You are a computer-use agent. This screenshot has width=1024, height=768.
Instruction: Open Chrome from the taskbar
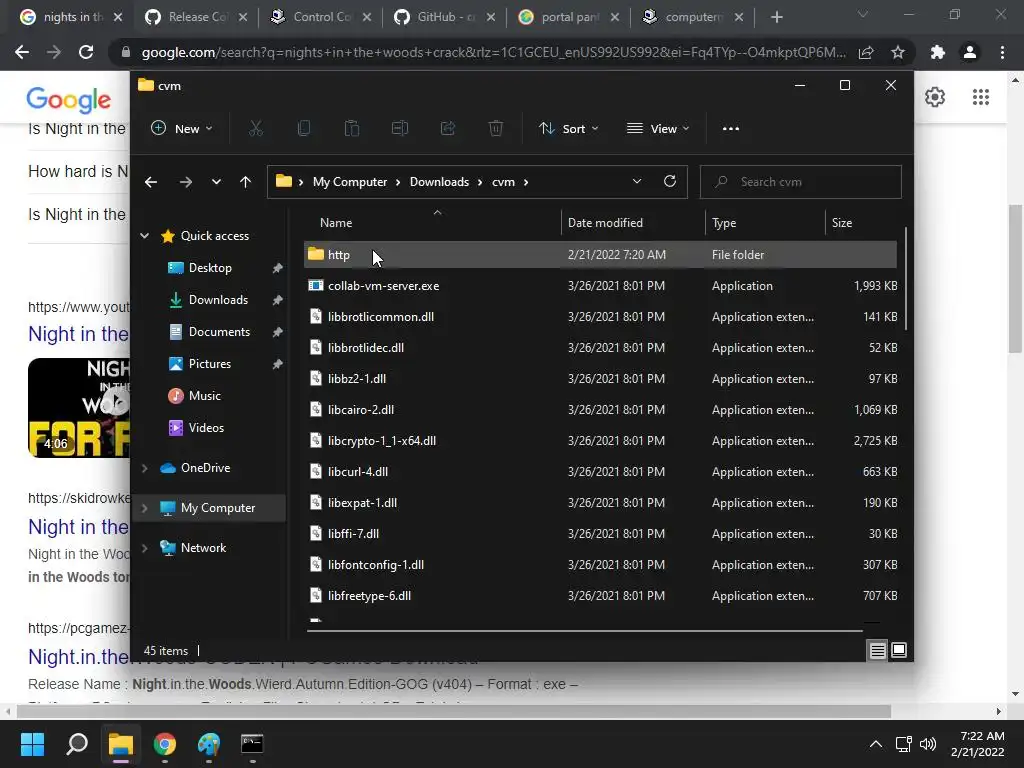165,744
